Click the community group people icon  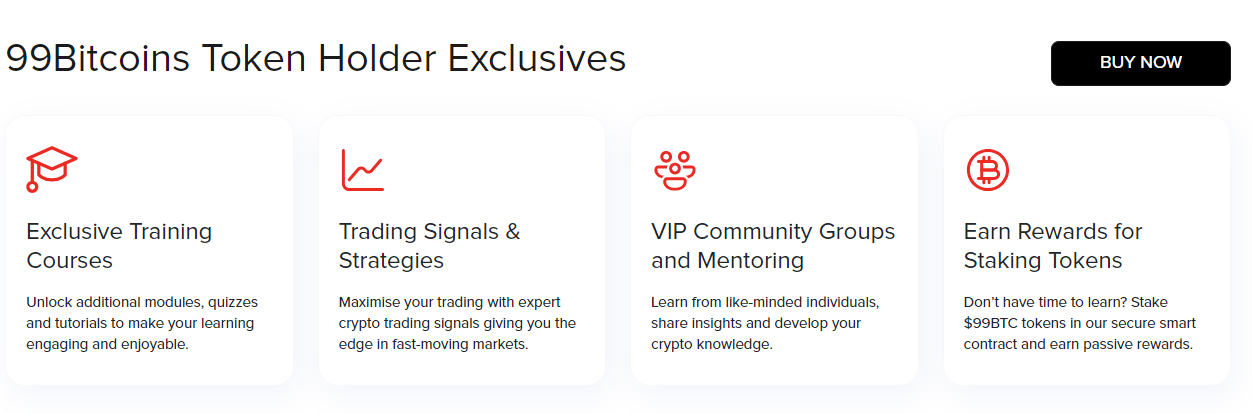[x=675, y=170]
